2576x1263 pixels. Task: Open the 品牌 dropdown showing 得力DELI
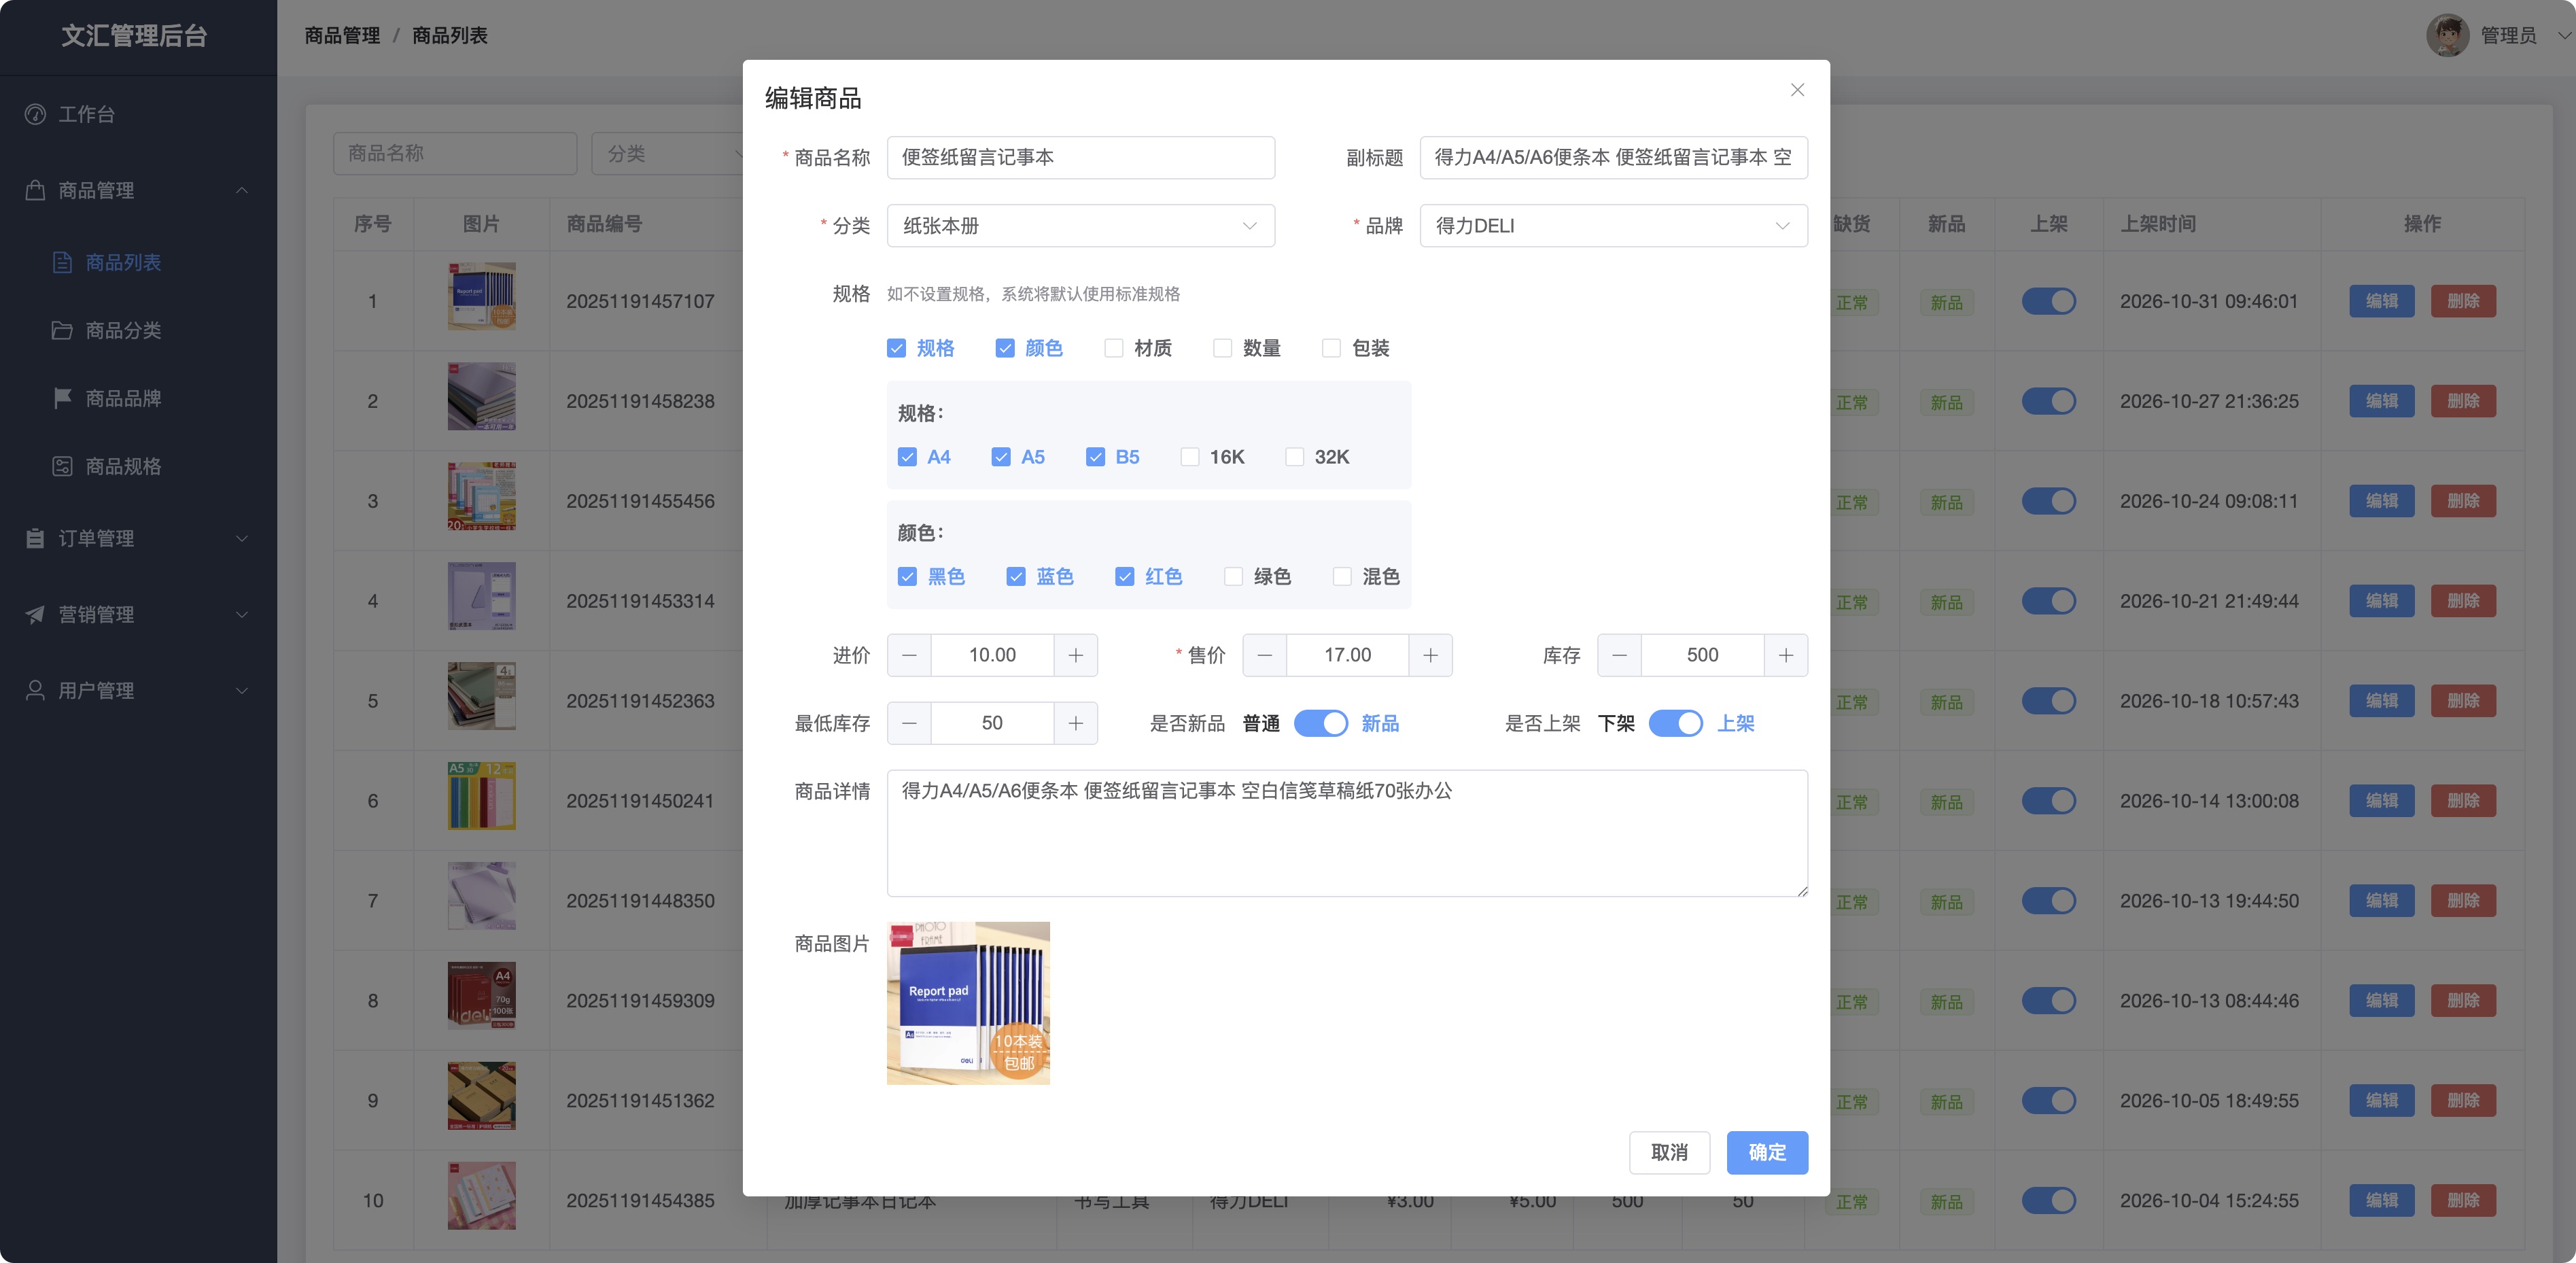(x=1613, y=226)
